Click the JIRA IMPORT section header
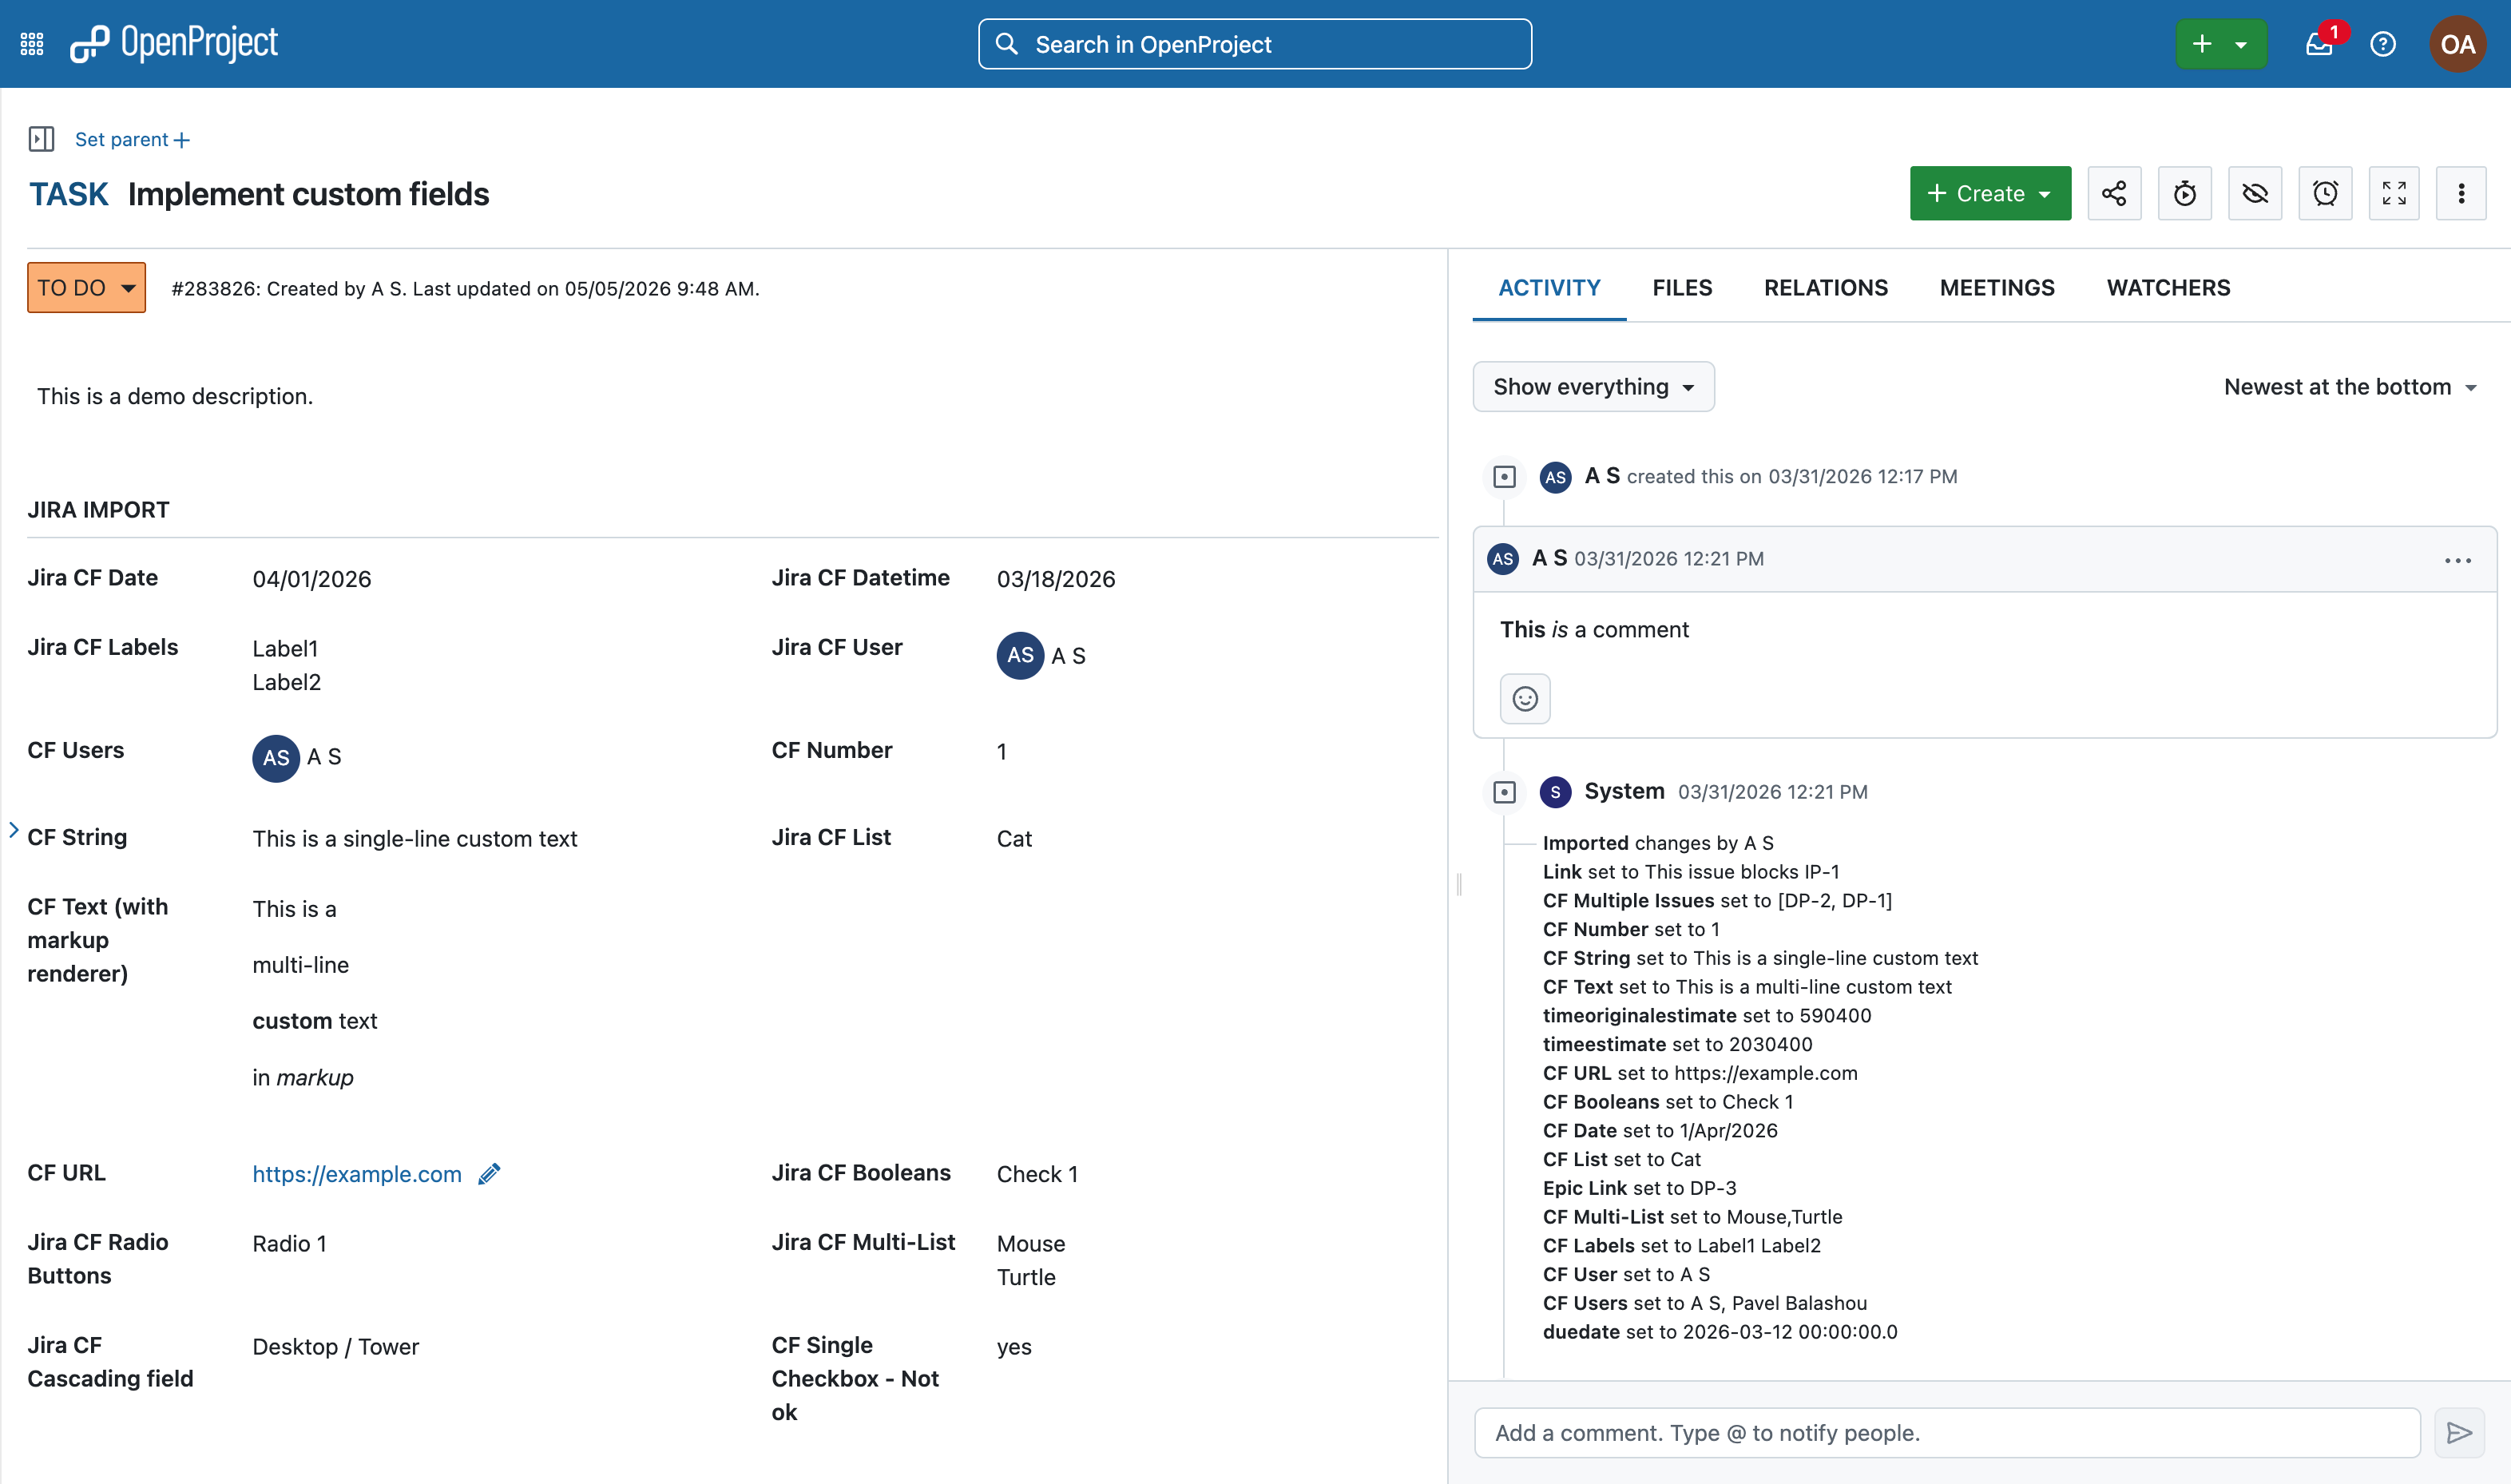Image resolution: width=2511 pixels, height=1484 pixels. tap(98, 510)
